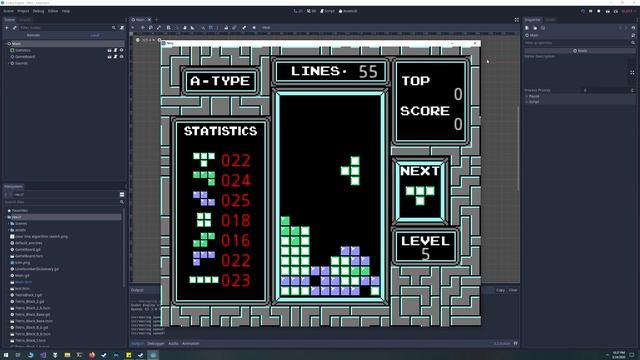Focus the Filter nodes search field
Screen dimensions: 640x360
tap(68, 28)
